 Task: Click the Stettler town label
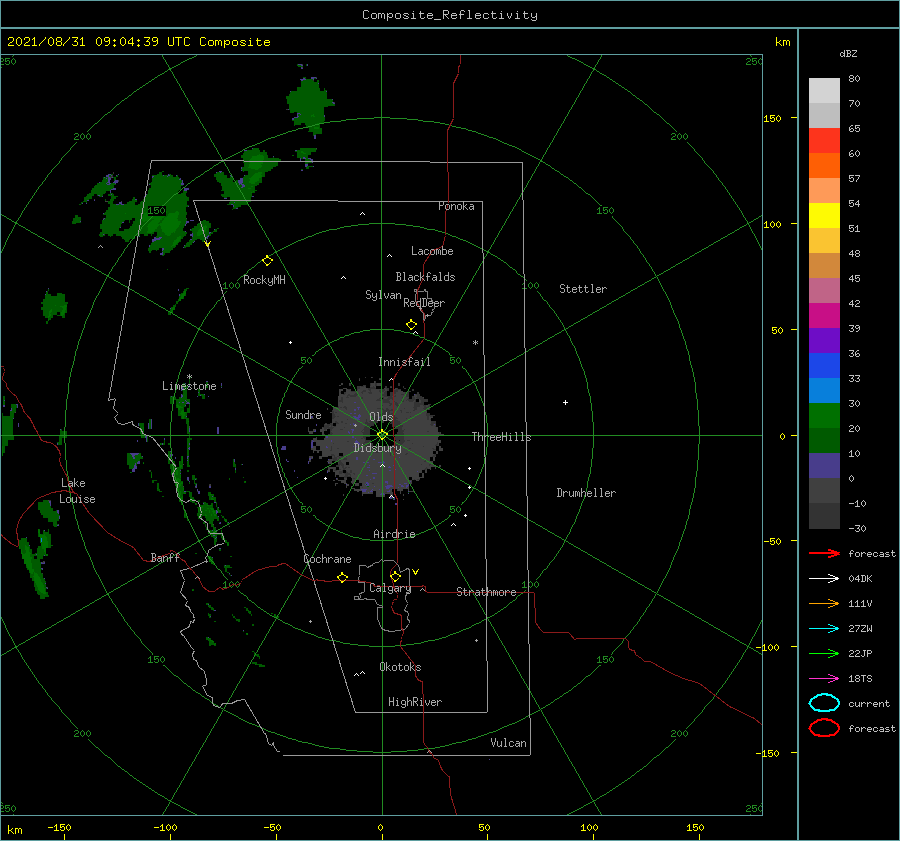pyautogui.click(x=583, y=289)
